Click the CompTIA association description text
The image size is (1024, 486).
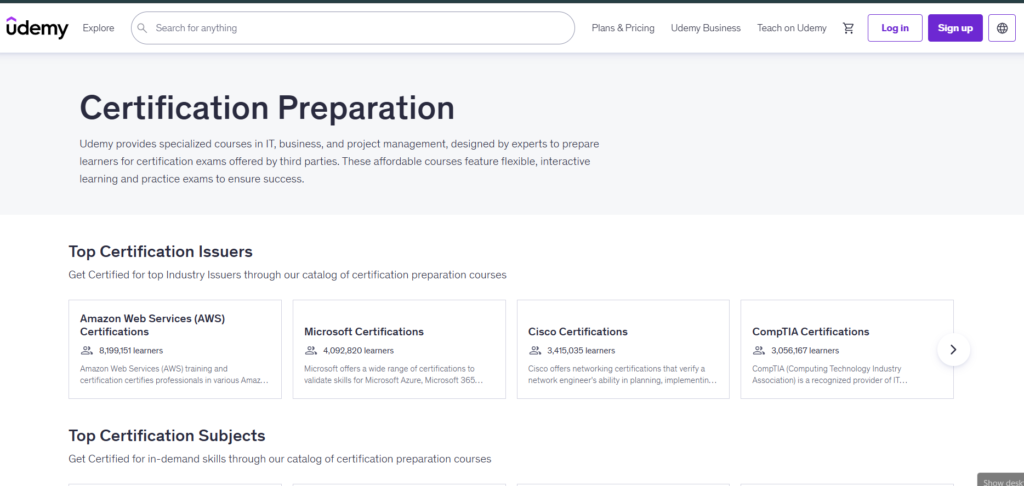click(829, 374)
